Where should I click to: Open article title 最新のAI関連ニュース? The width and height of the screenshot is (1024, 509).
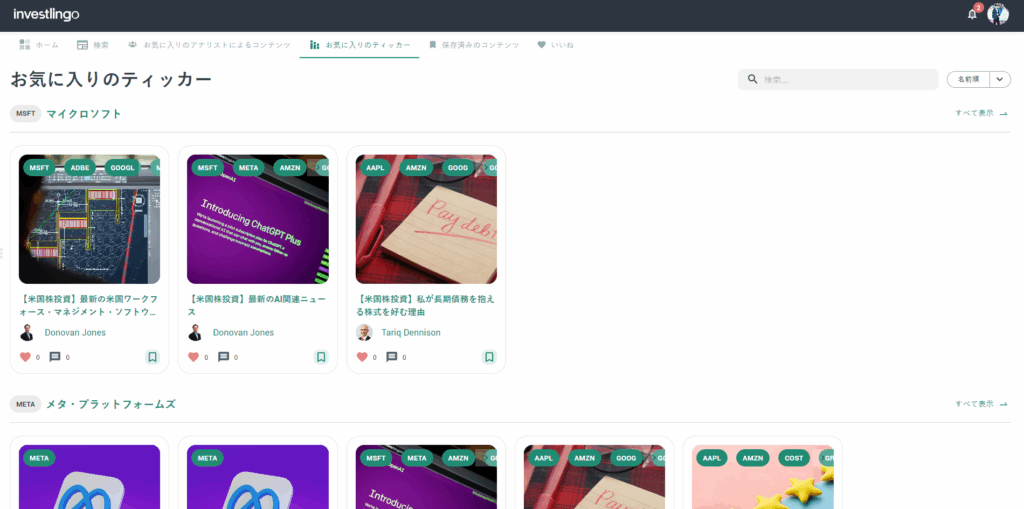(257, 305)
